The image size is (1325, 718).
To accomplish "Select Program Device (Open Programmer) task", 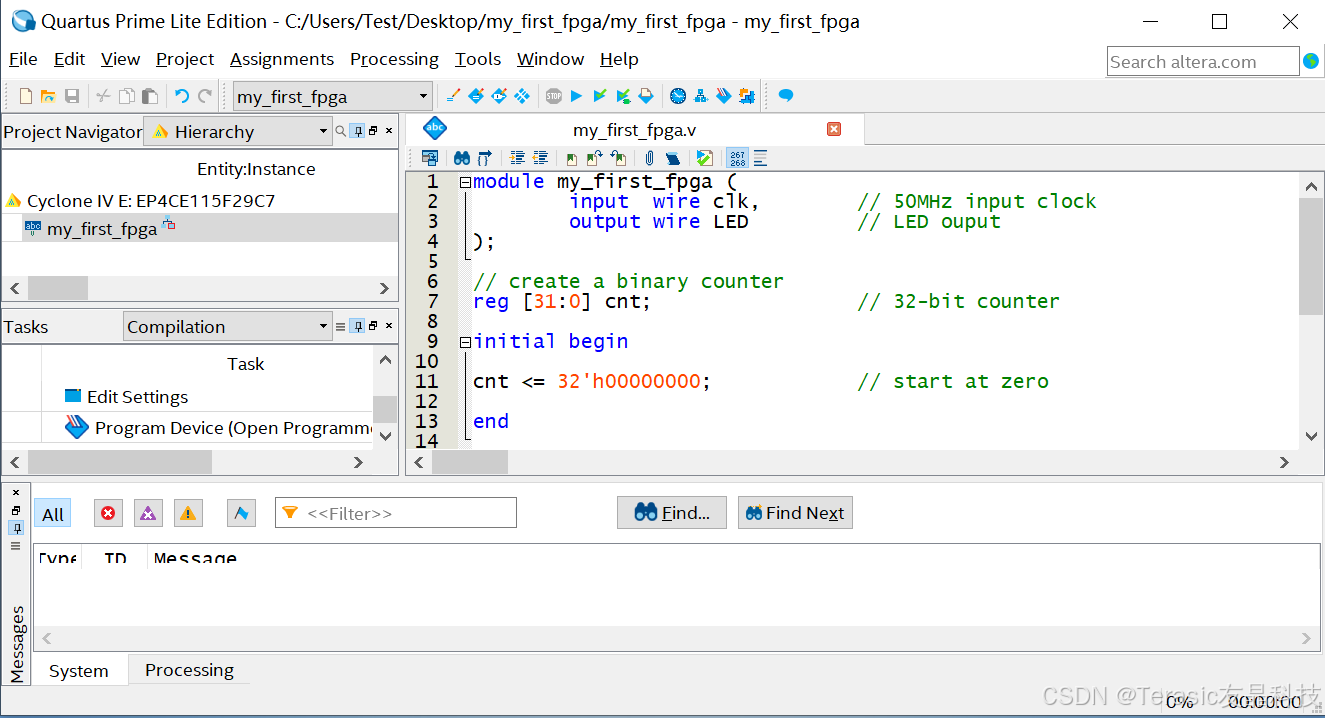I will click(x=218, y=428).
